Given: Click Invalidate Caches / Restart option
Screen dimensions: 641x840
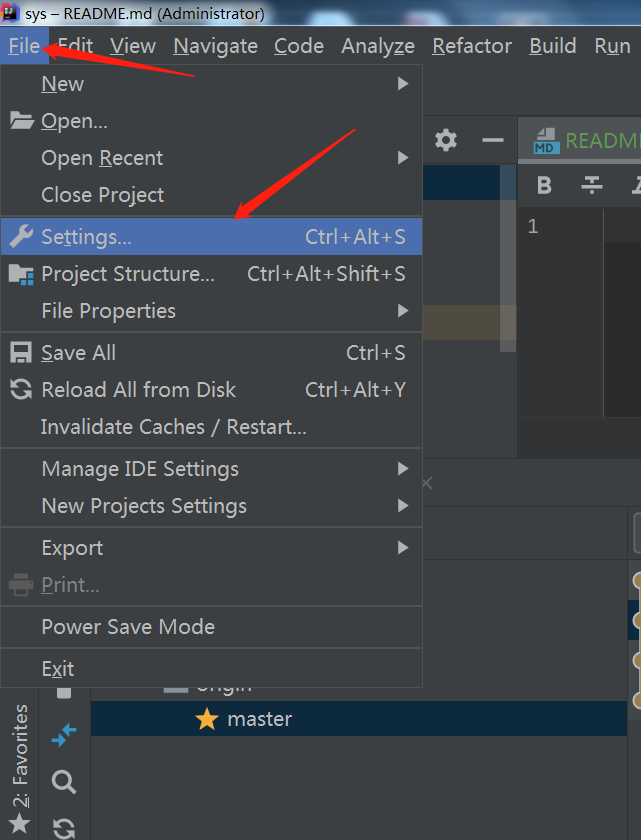Looking at the screenshot, I should coord(174,427).
